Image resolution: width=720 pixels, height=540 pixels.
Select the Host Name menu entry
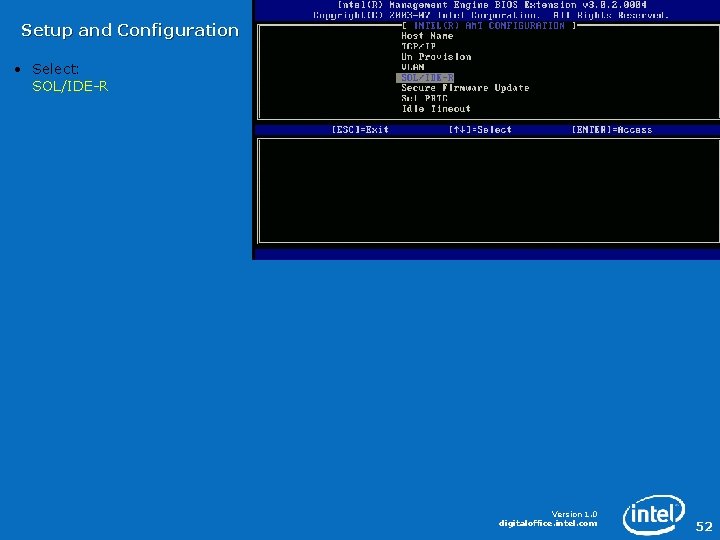(427, 36)
